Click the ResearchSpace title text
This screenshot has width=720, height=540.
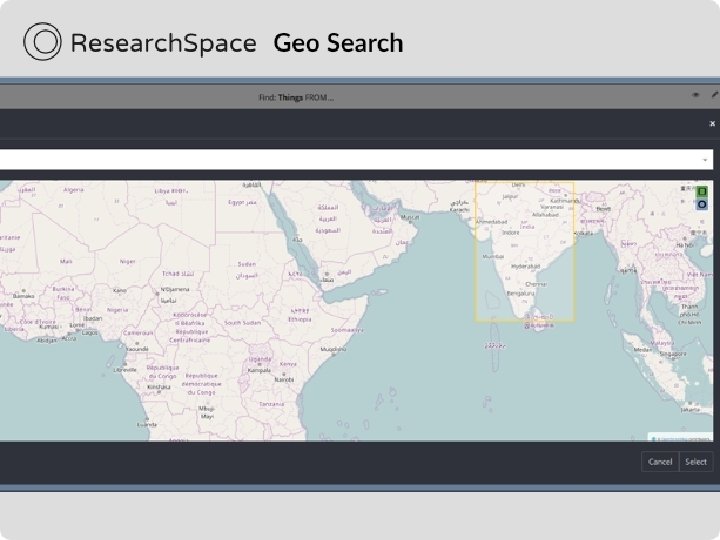(163, 43)
